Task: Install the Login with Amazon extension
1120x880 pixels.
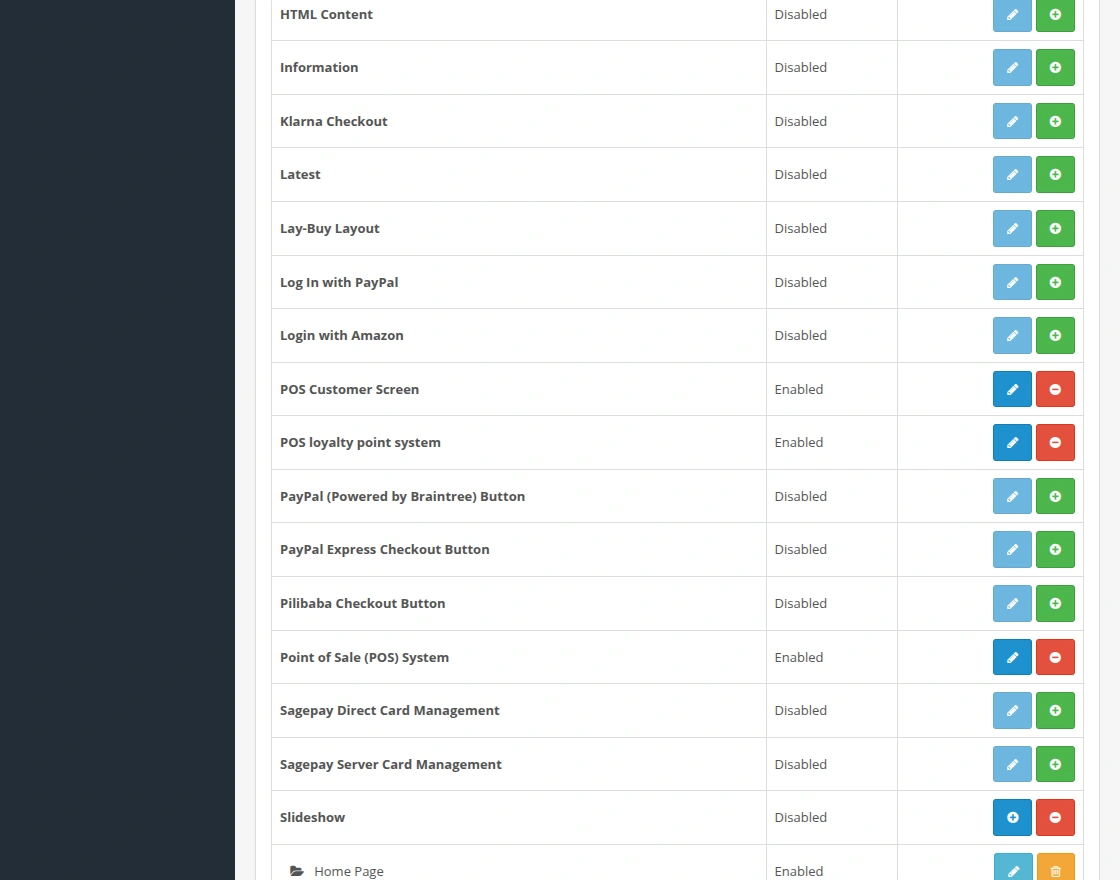Action: (1055, 335)
